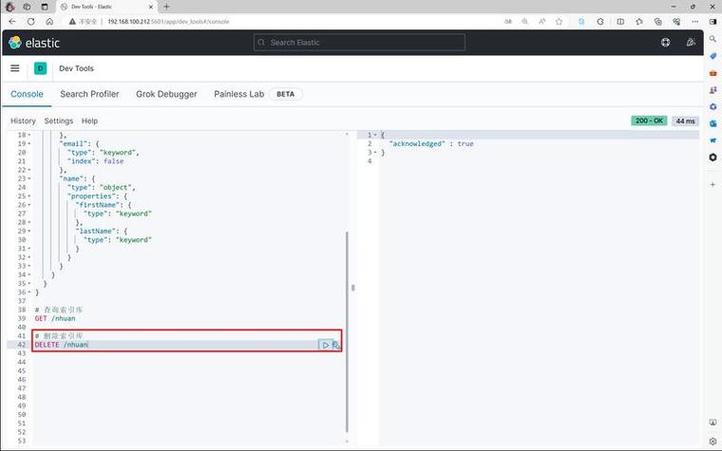Screen dimensions: 722x451
Task: Click the elastic logo
Action: (x=34, y=42)
